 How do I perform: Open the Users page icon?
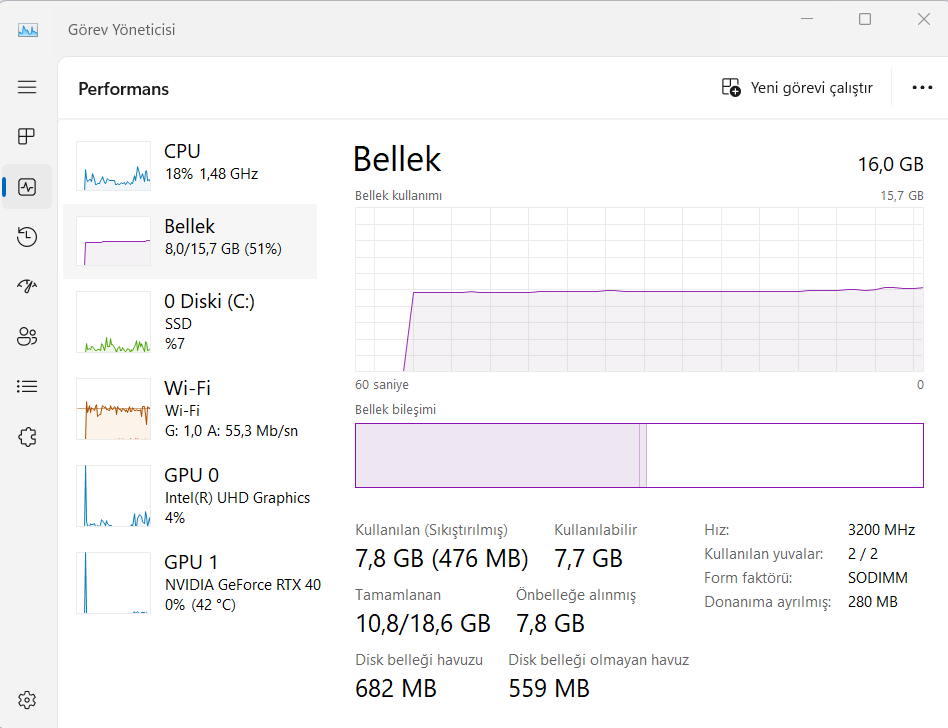[27, 336]
